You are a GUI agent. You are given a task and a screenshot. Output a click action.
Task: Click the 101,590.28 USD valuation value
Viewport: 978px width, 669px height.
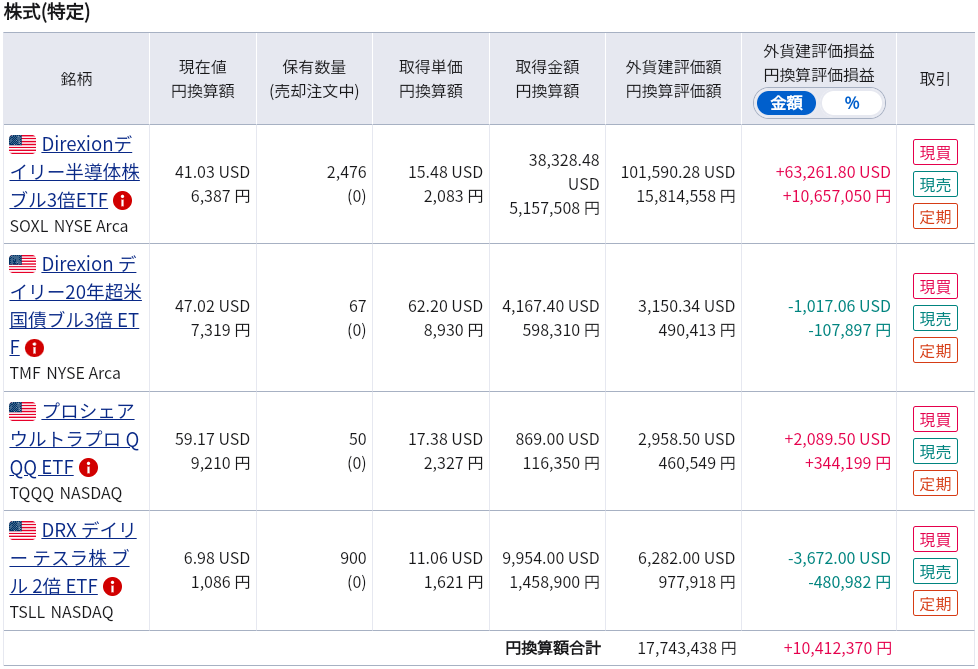point(678,172)
